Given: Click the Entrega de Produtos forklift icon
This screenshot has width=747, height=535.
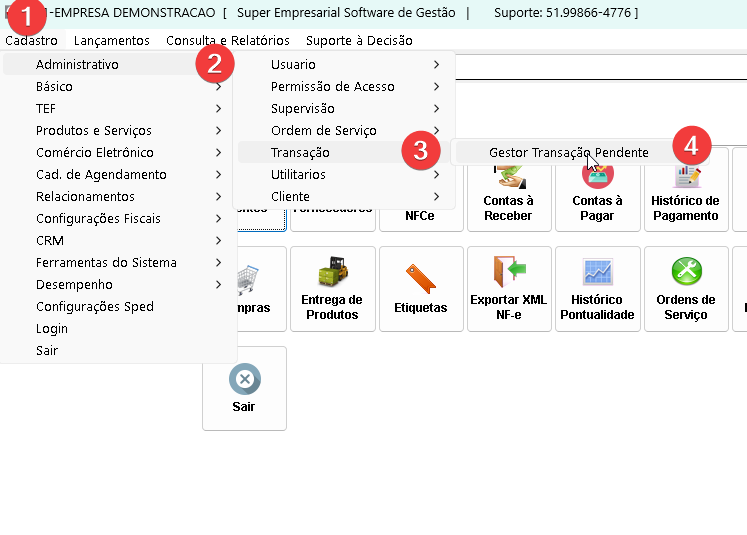Looking at the screenshot, I should point(333,272).
